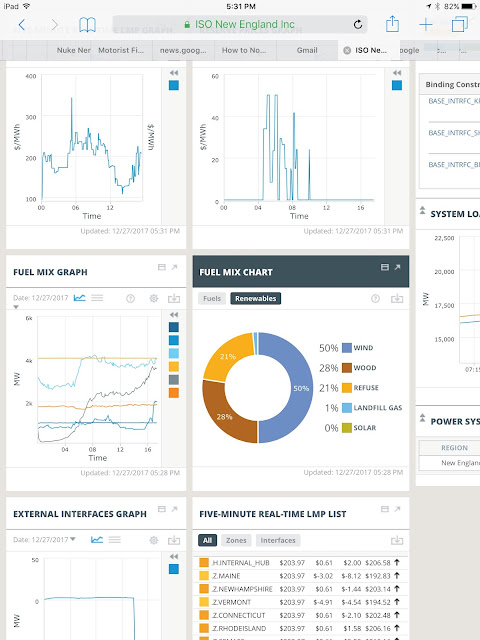480x640 pixels.
Task: Download External Interfaces Graph data
Action: pos(174,540)
